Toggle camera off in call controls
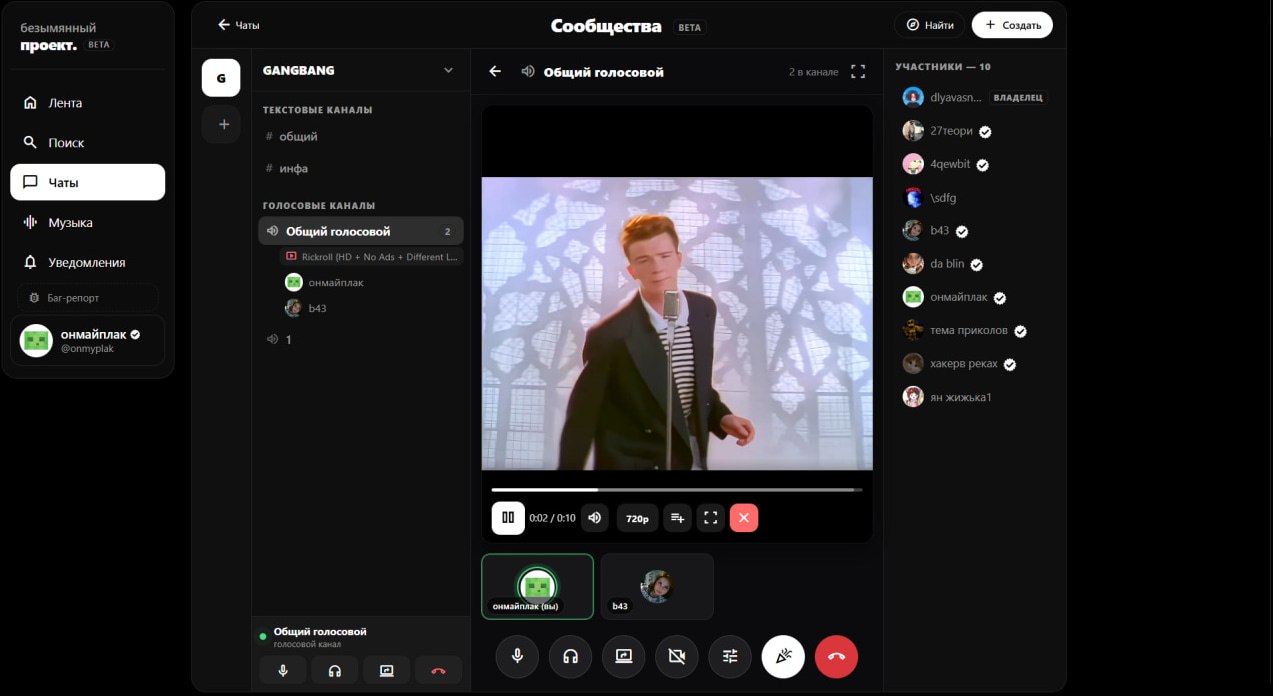The image size is (1273, 696). point(677,657)
